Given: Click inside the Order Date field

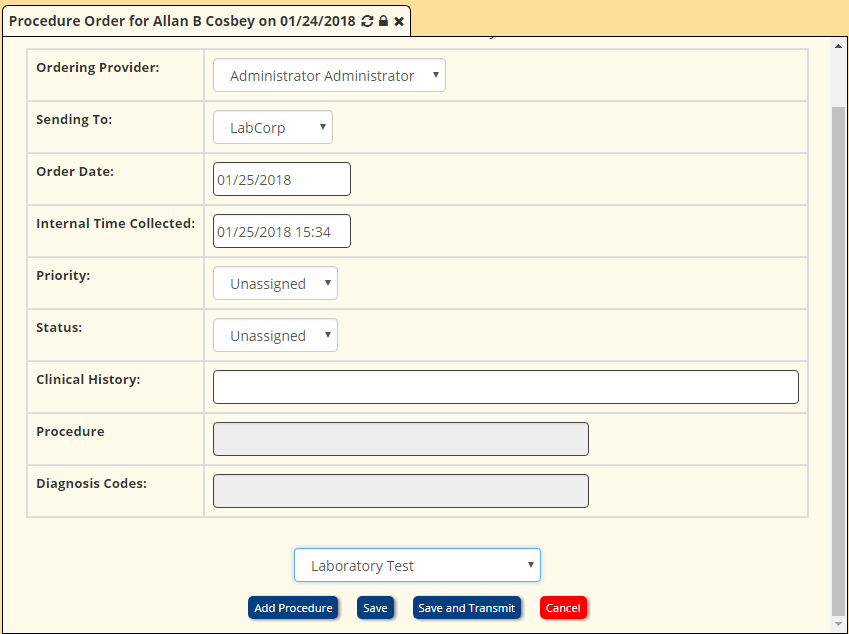Looking at the screenshot, I should tap(281, 179).
